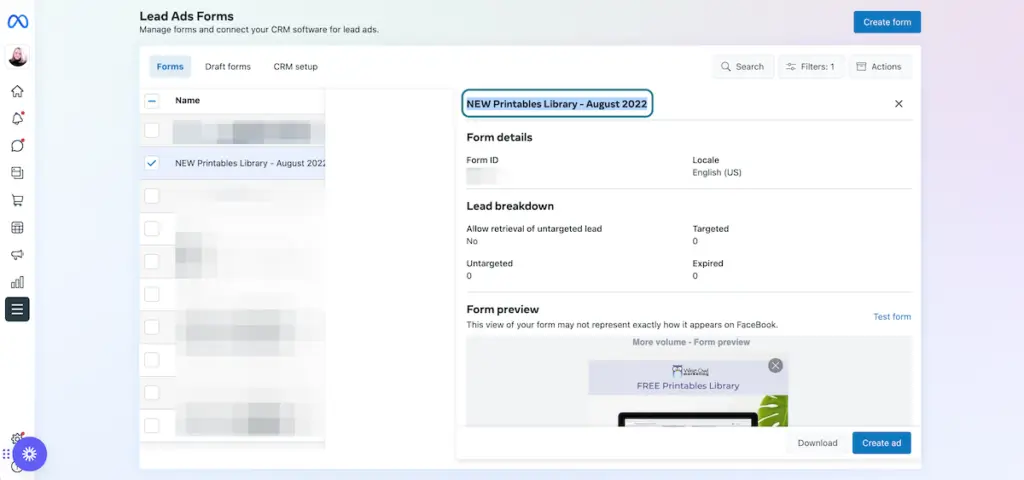The height and width of the screenshot is (480, 1024).
Task: Toggle the select-all checkbox in Name header
Action: point(152,101)
